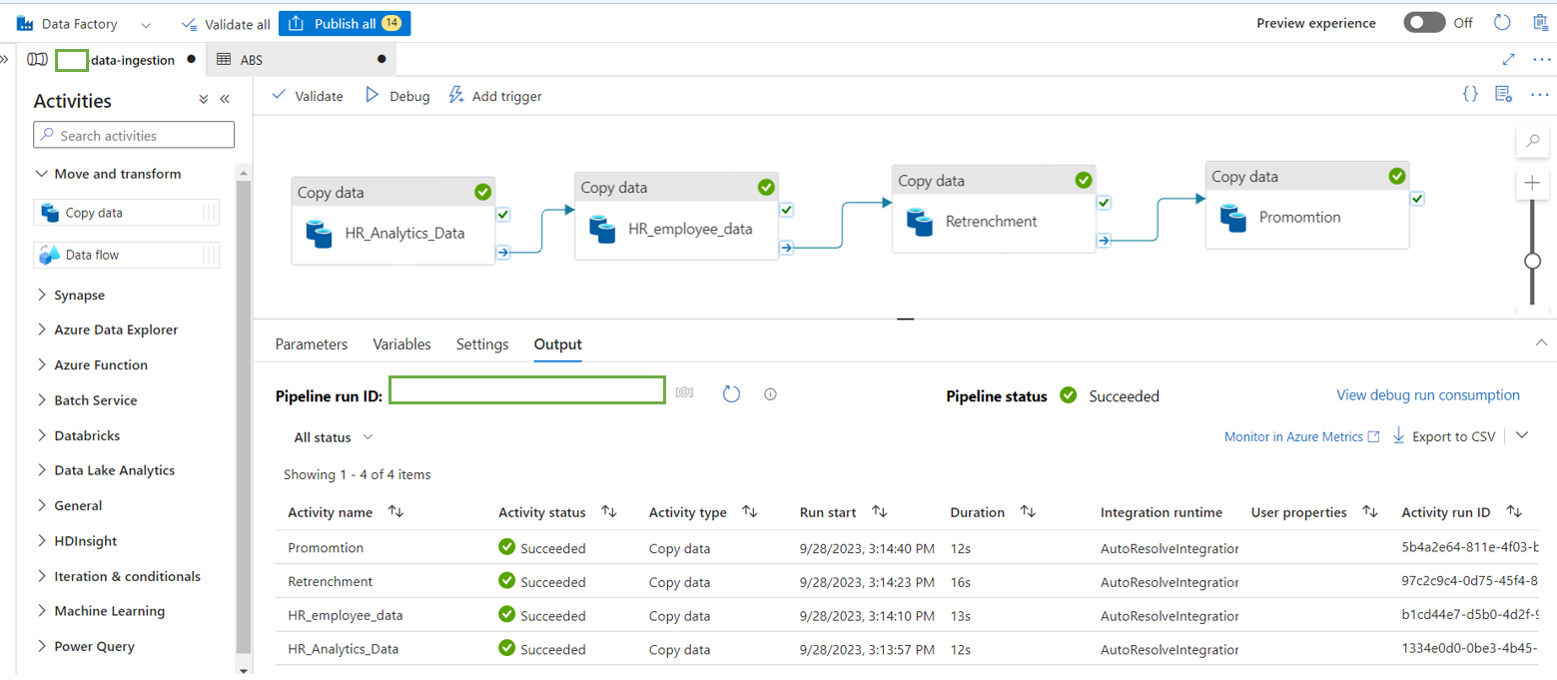Click success checkbox on Promomtion node

pos(1418,198)
